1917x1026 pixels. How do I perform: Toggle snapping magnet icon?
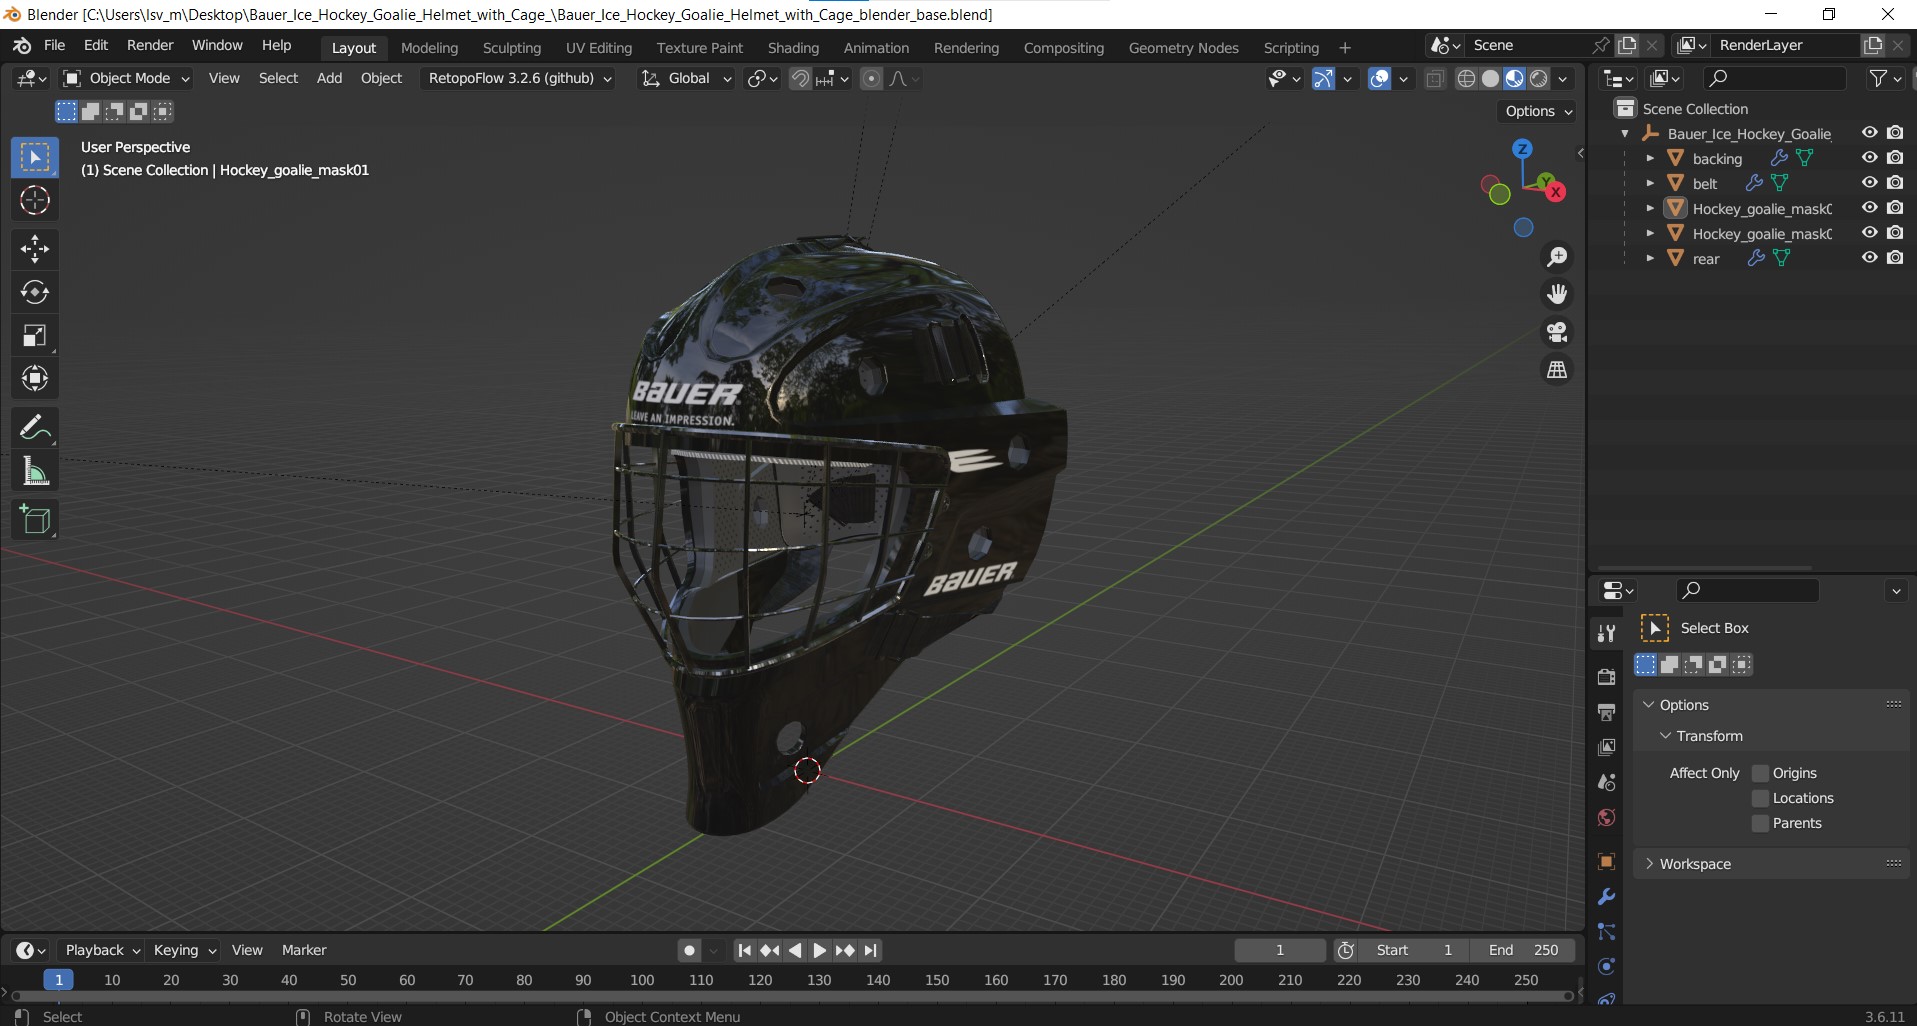point(800,79)
